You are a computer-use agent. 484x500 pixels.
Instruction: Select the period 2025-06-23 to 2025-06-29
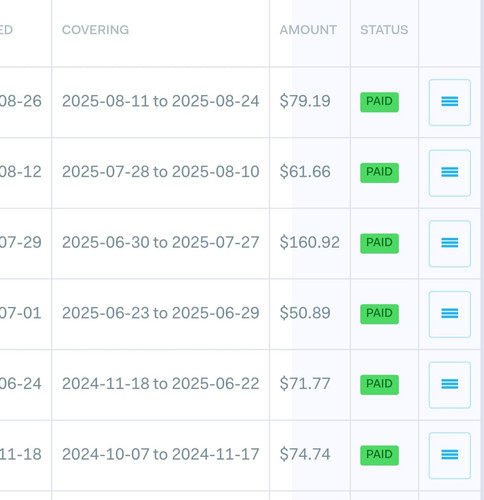(161, 313)
